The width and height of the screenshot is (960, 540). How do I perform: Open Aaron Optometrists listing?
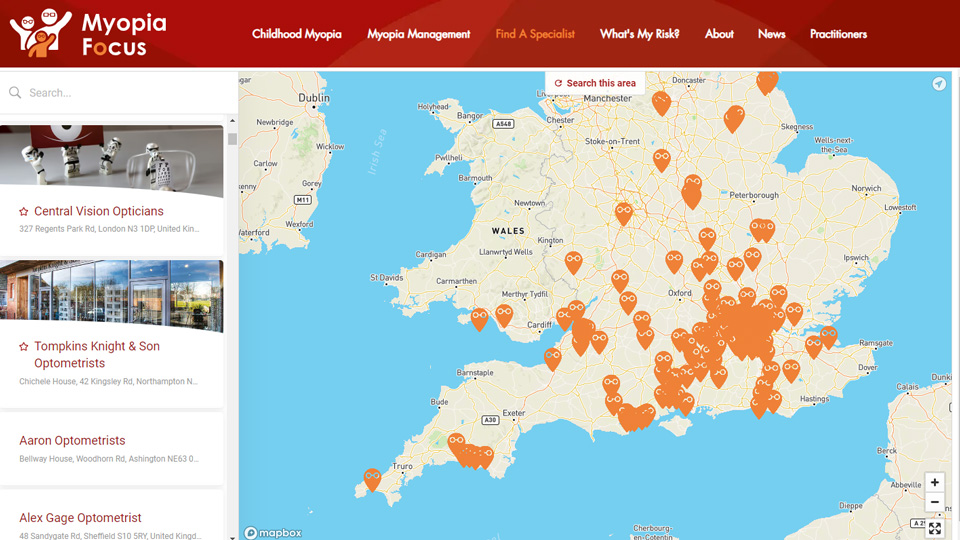click(72, 441)
